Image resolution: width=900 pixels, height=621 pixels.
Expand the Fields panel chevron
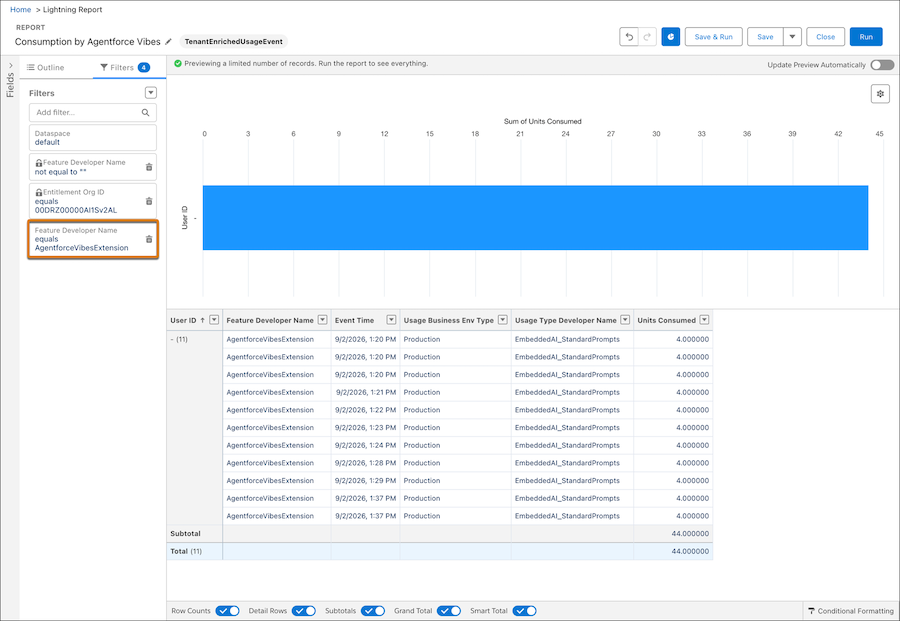tap(10, 65)
